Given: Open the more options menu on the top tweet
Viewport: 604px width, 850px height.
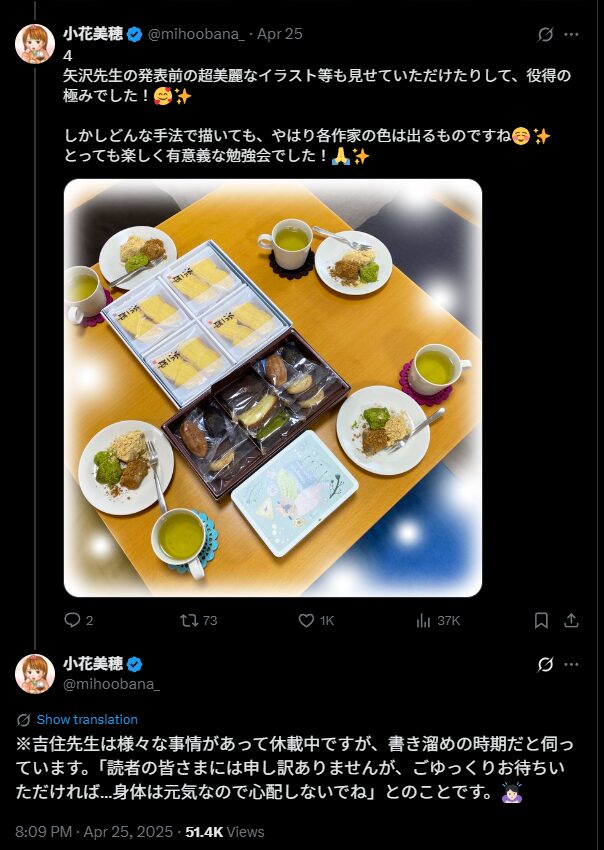Looking at the screenshot, I should 571,34.
